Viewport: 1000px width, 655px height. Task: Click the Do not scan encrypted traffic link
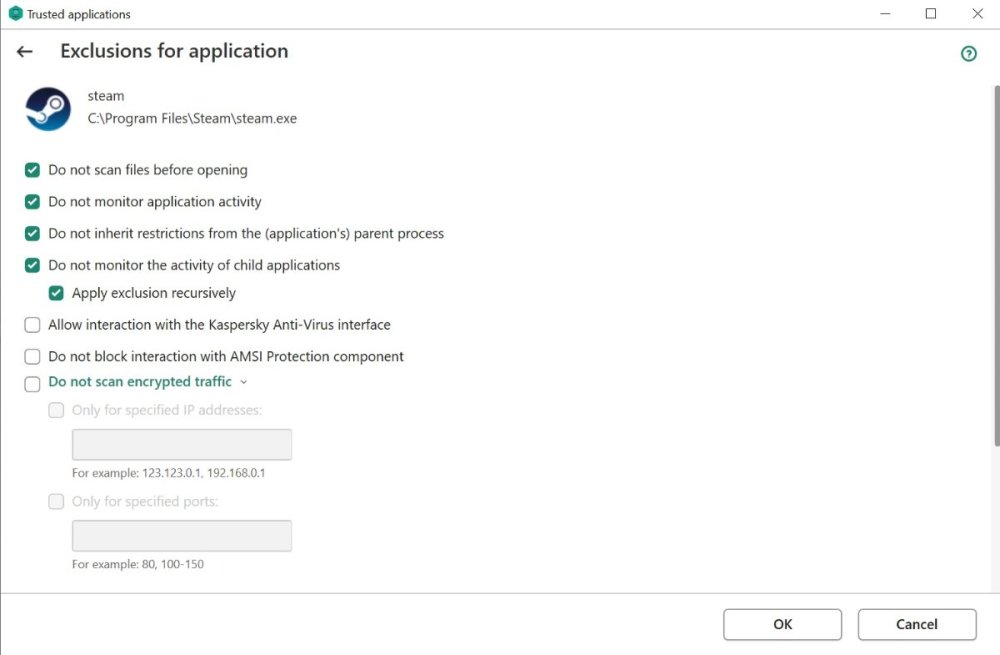(x=140, y=382)
